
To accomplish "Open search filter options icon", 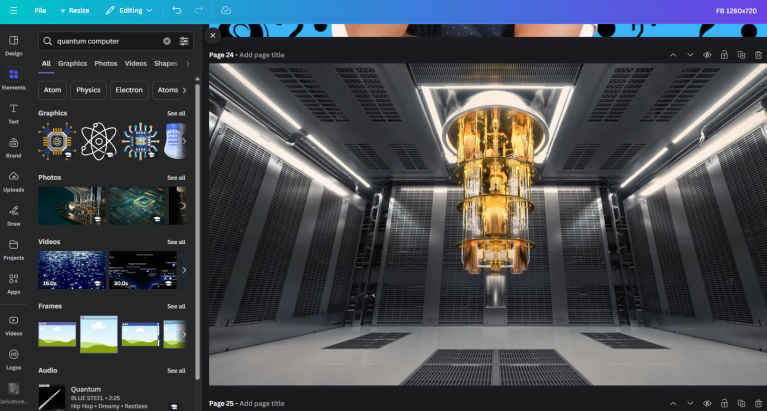I will tap(184, 41).
